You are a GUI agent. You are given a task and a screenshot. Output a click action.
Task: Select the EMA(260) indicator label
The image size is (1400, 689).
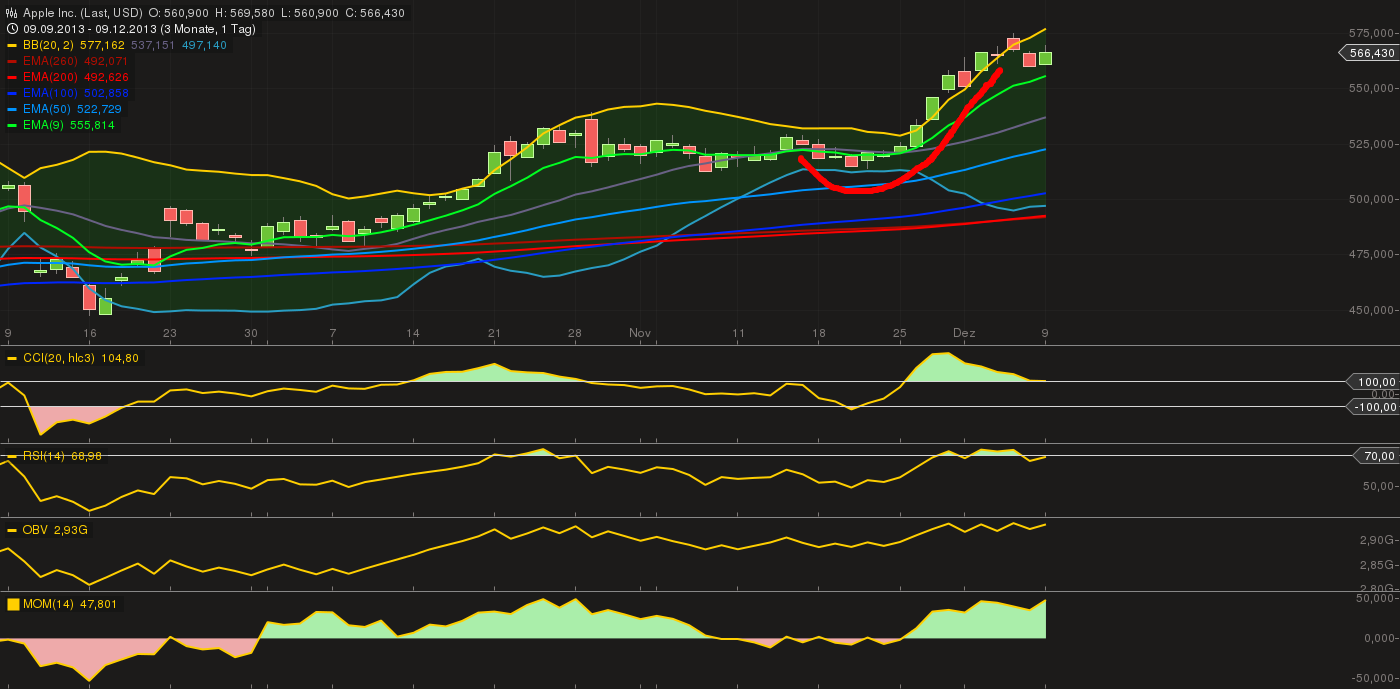pyautogui.click(x=51, y=61)
